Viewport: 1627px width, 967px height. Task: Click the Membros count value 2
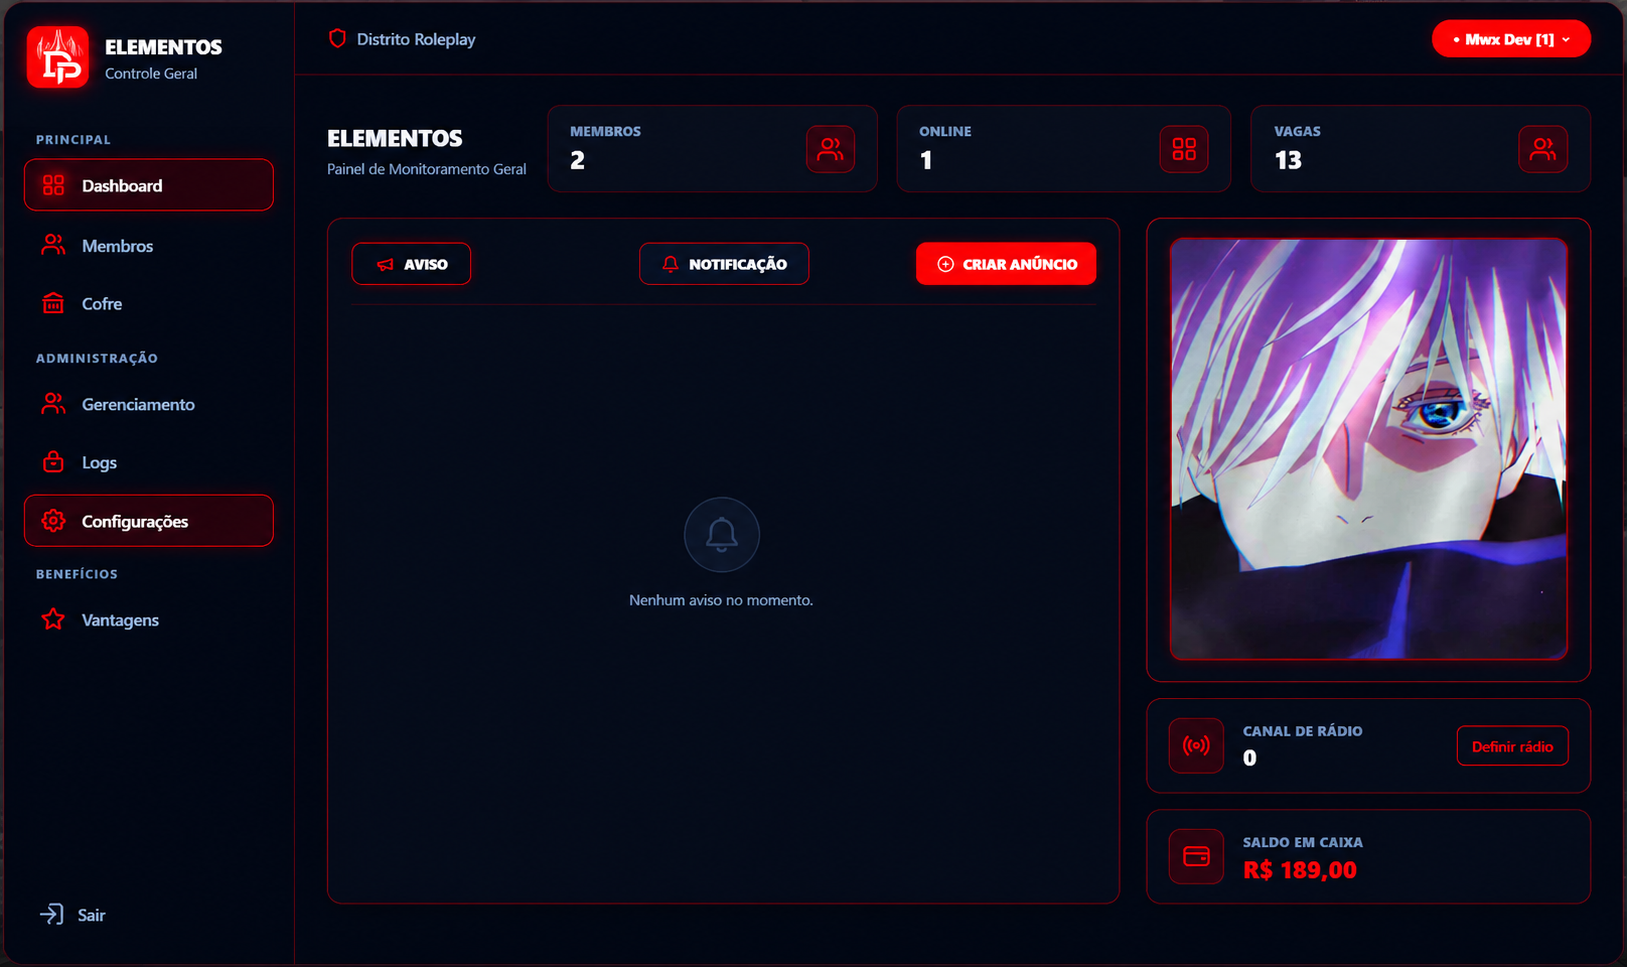click(x=577, y=160)
